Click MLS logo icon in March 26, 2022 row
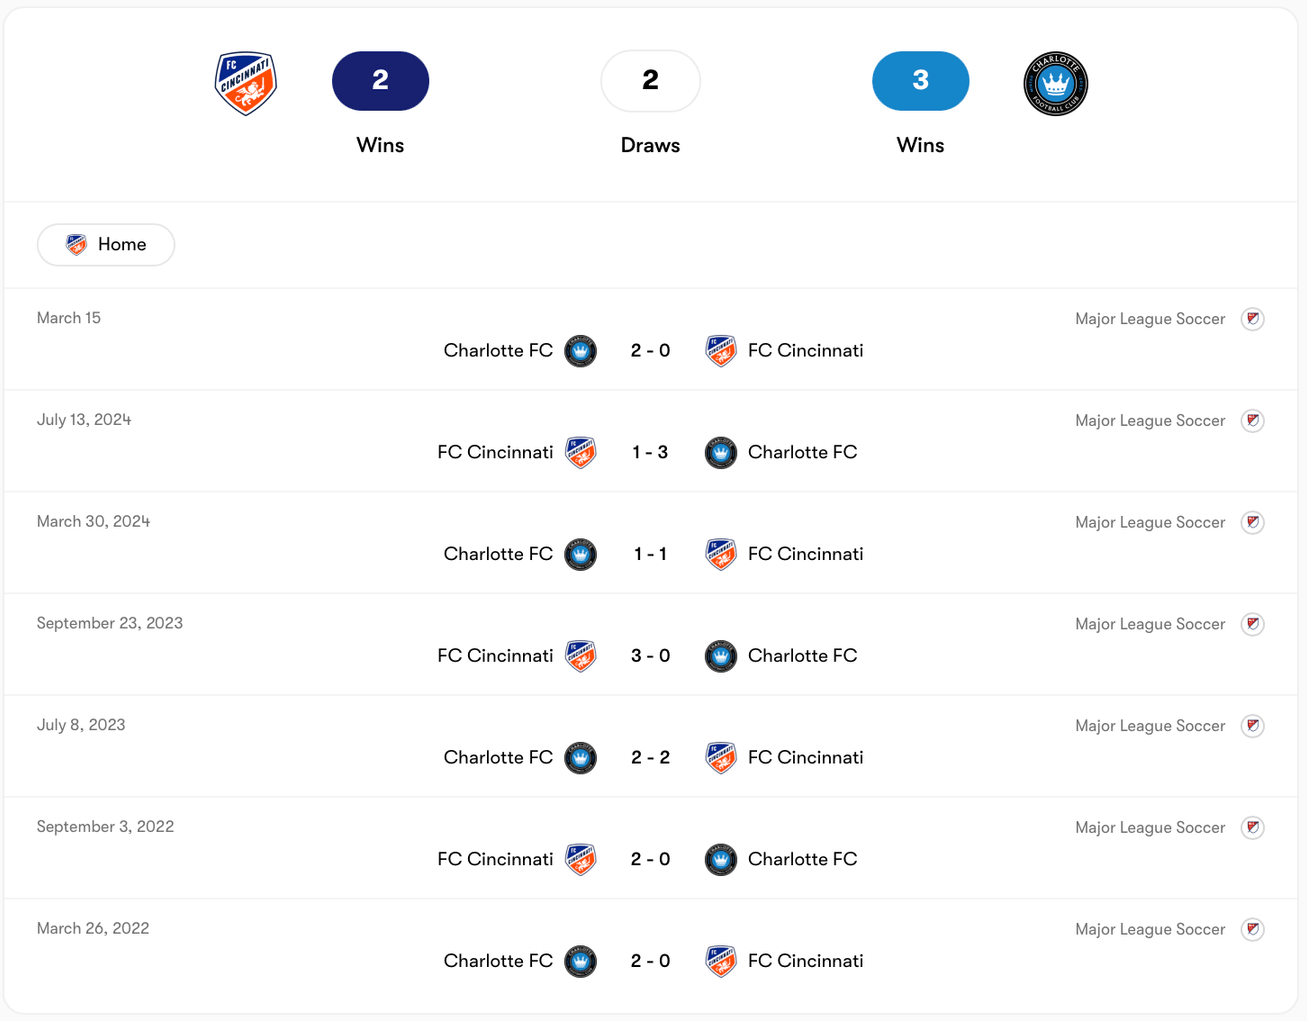 1252,930
